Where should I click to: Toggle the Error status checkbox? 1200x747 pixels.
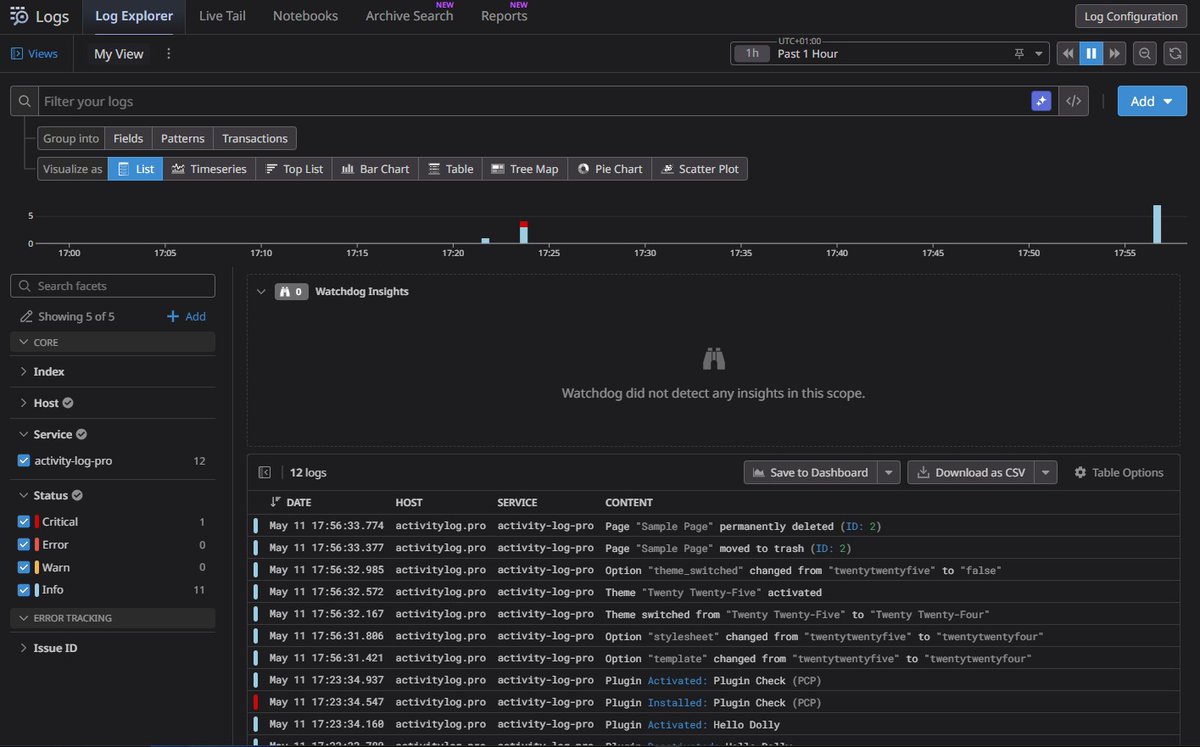[24, 545]
